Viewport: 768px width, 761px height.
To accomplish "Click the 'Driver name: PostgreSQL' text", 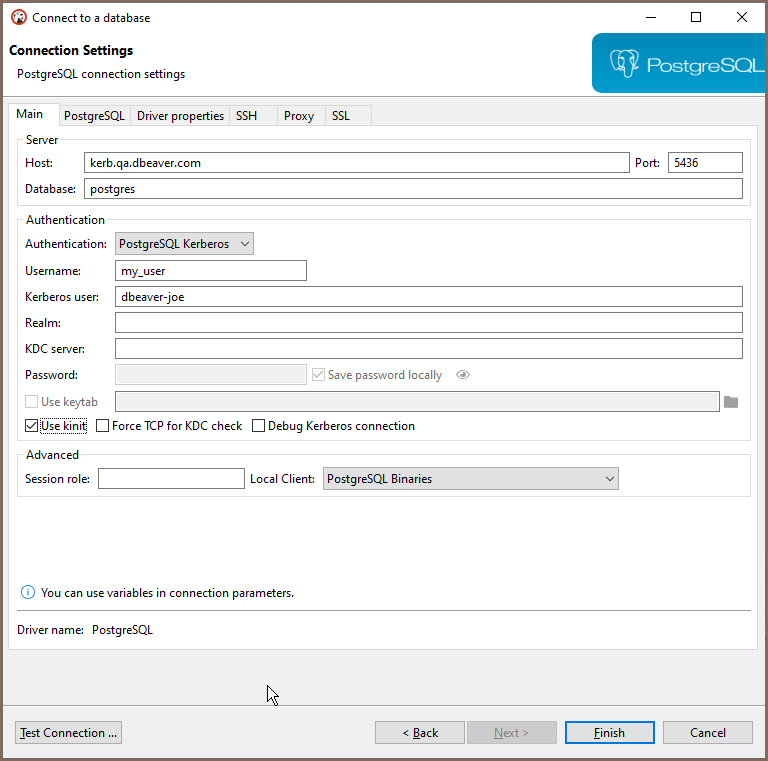I will pos(85,630).
